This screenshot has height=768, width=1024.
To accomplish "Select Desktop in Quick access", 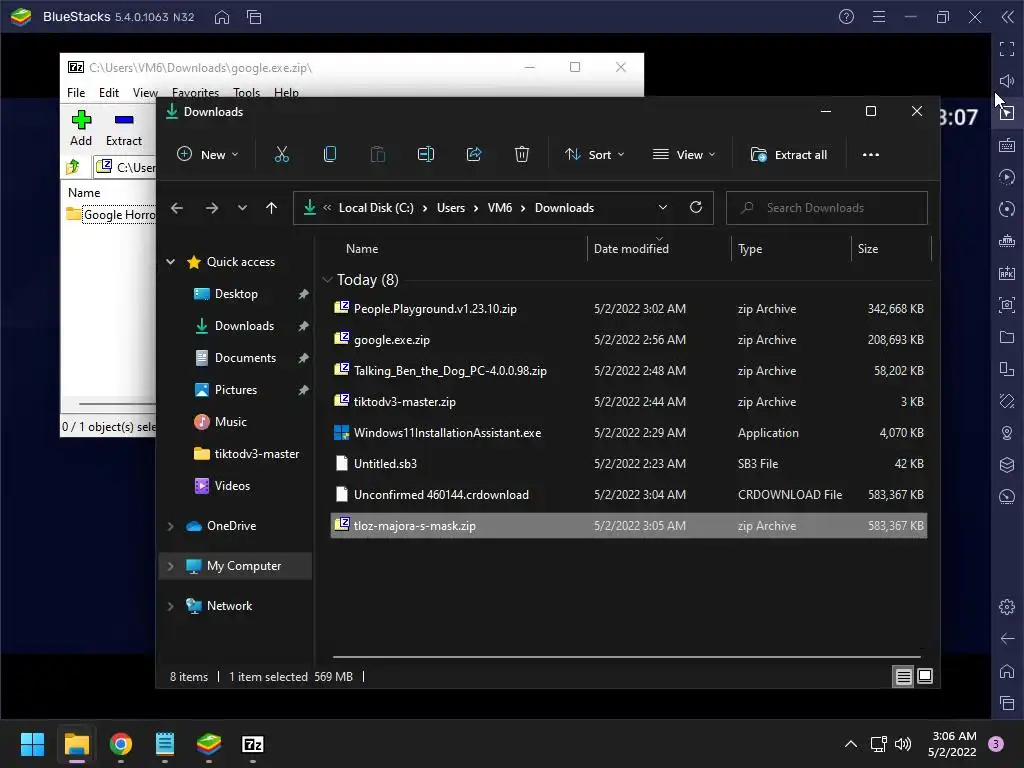I will point(236,294).
